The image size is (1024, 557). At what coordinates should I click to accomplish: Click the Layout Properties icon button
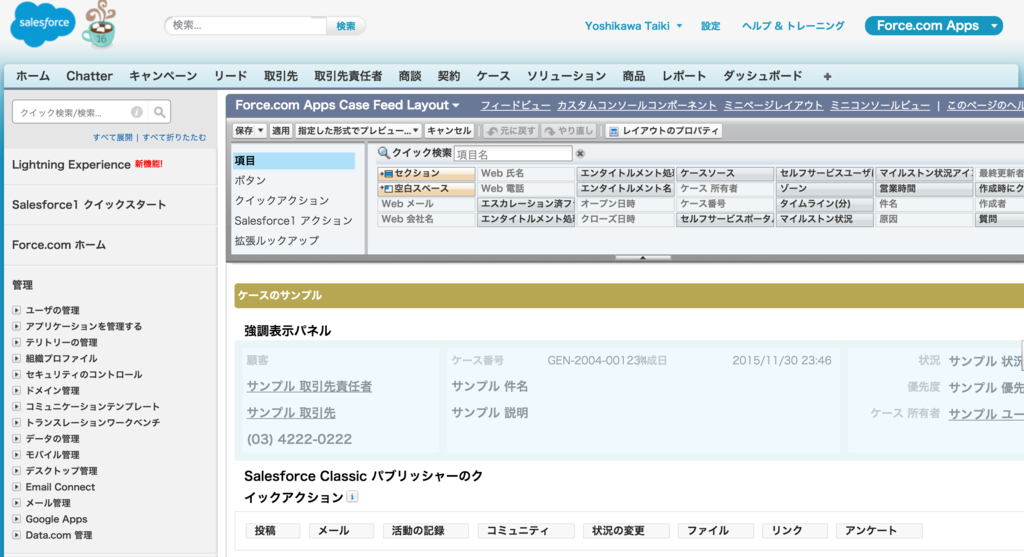point(664,131)
